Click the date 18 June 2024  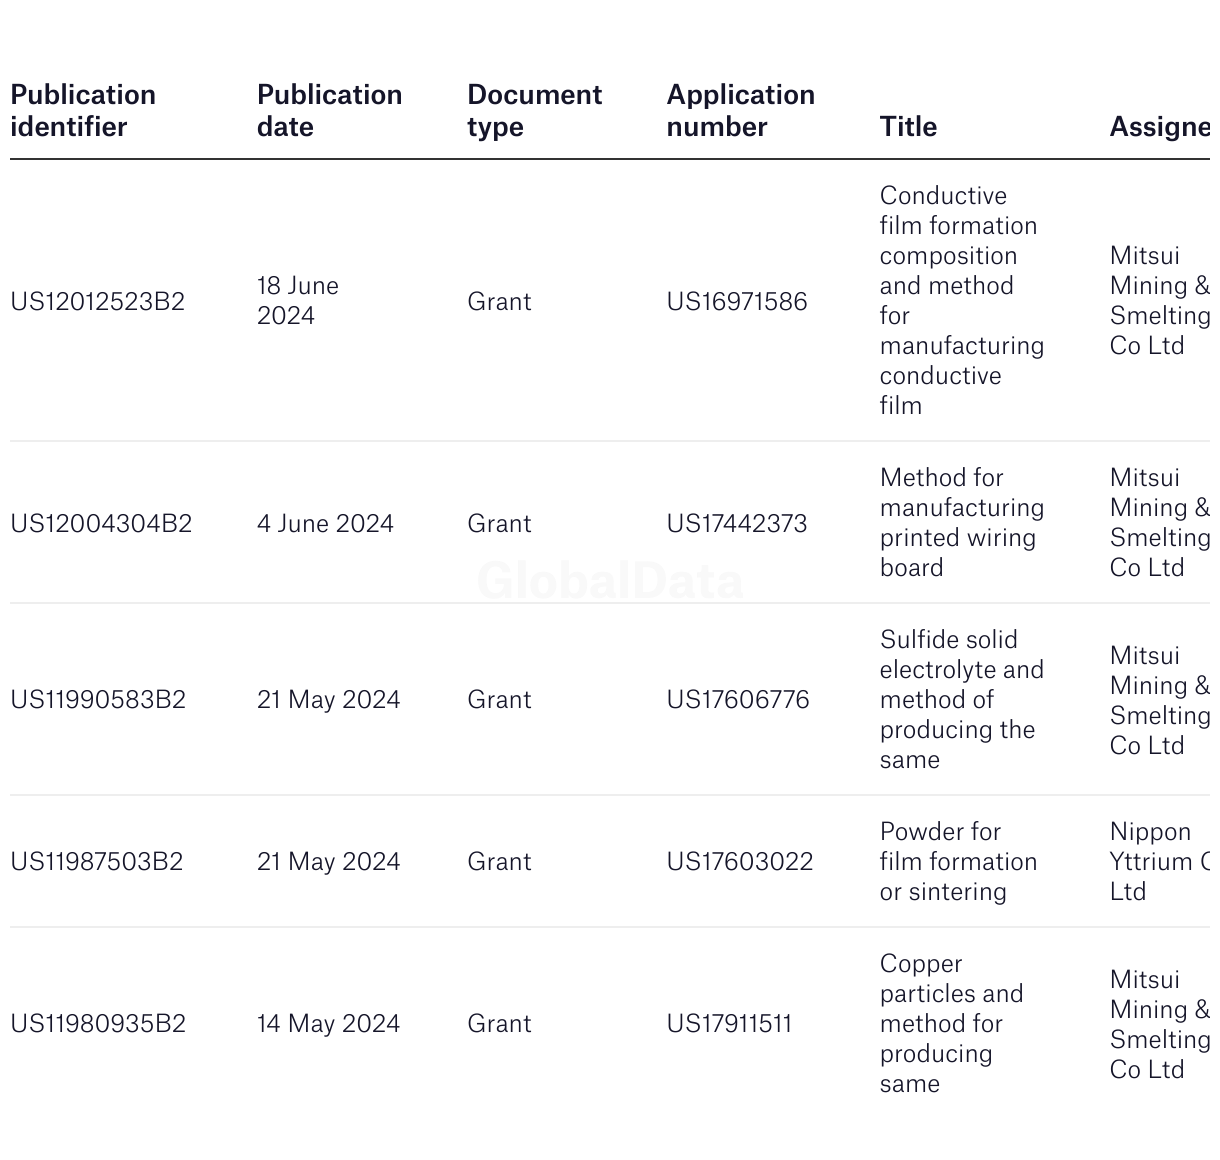pos(298,301)
